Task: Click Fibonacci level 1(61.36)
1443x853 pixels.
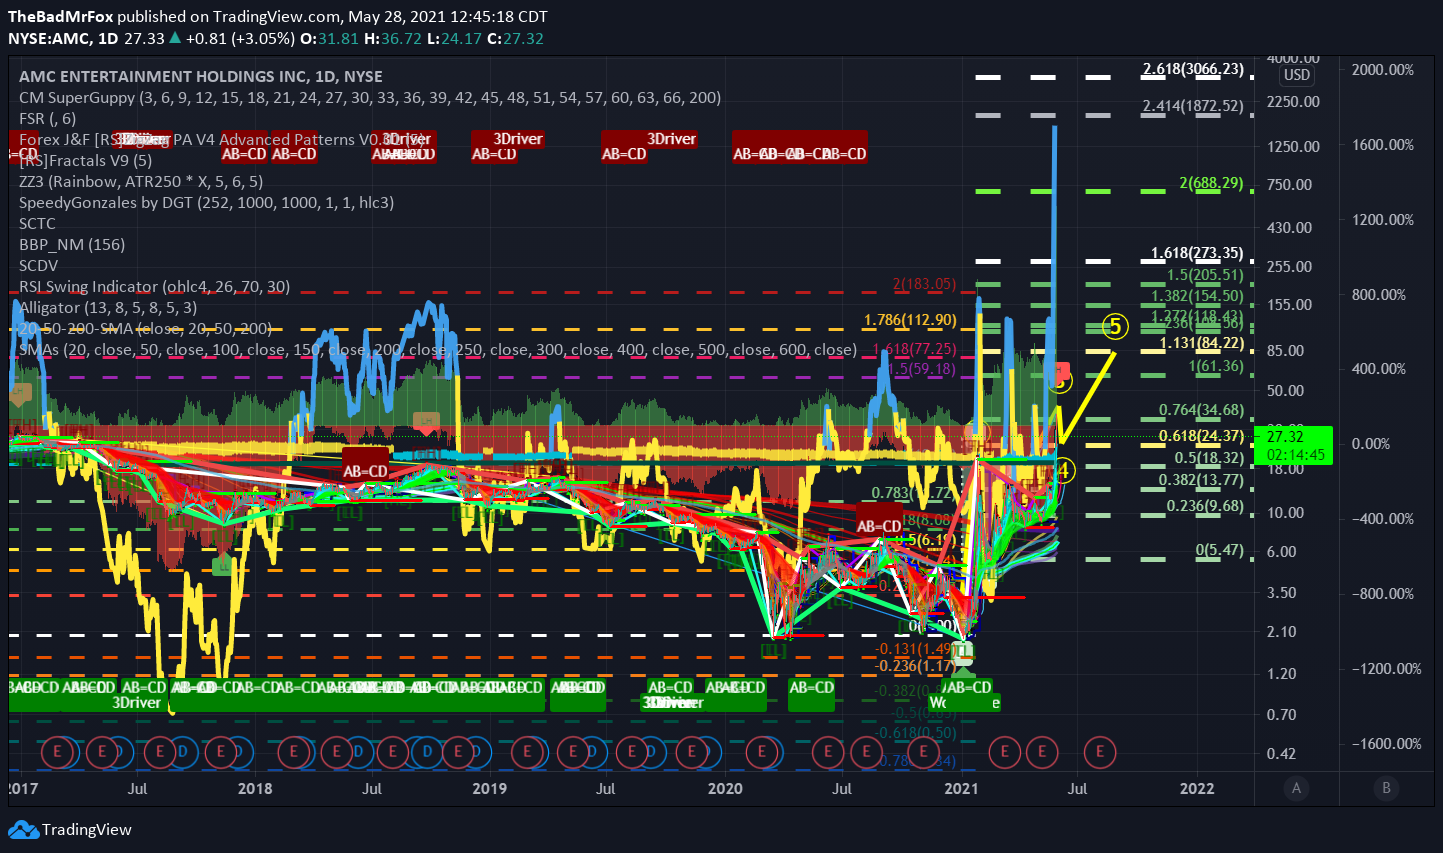Action: point(1216,366)
